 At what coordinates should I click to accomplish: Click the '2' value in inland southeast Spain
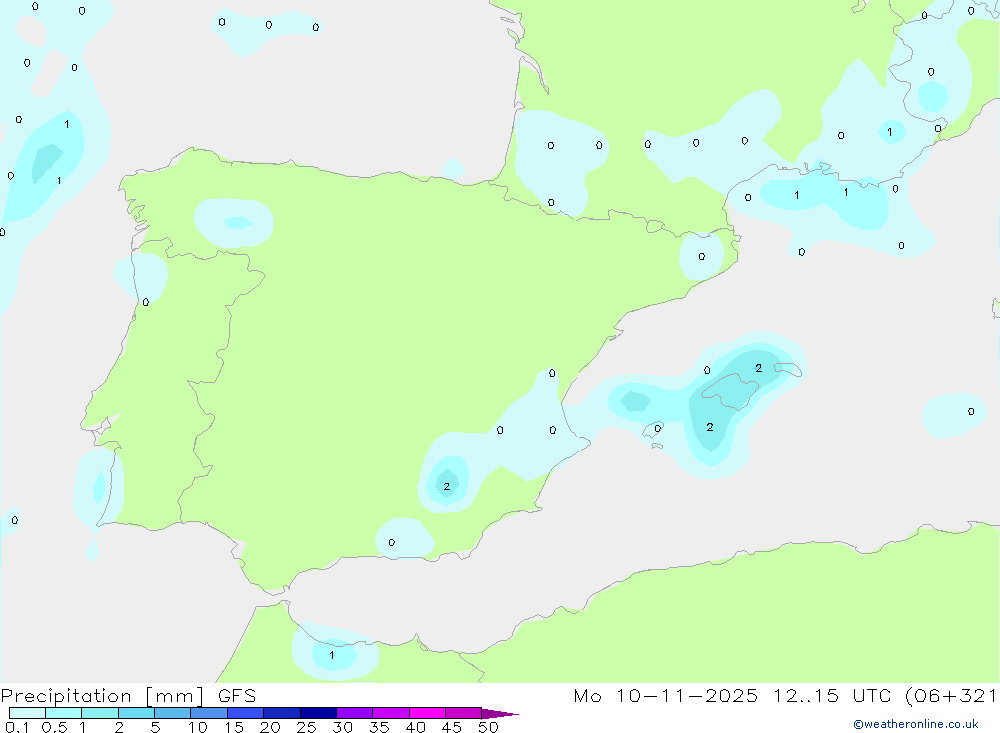(x=446, y=486)
